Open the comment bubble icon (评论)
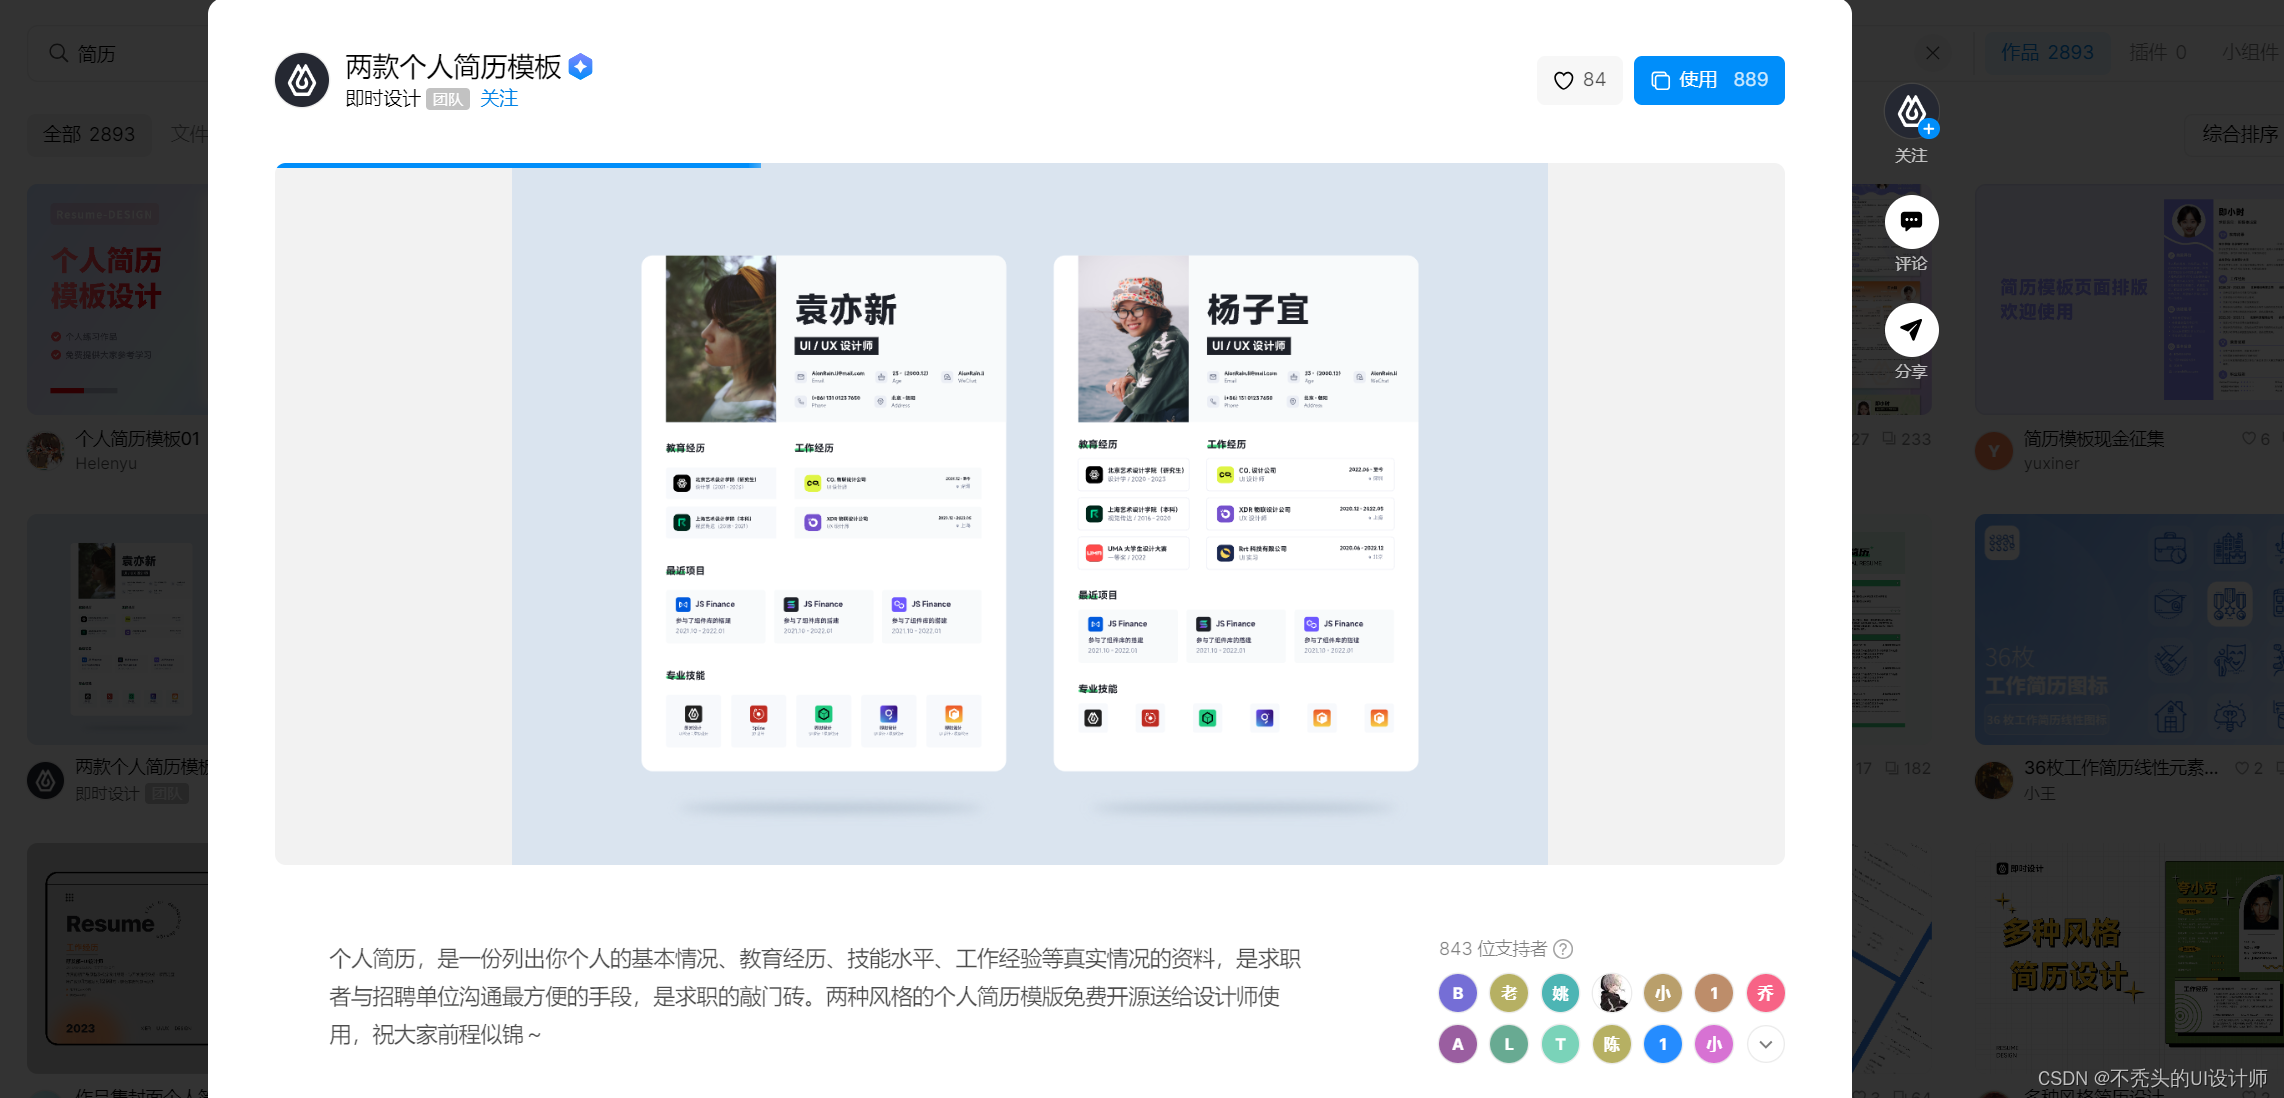Viewport: 2284px width, 1098px height. click(x=1911, y=222)
